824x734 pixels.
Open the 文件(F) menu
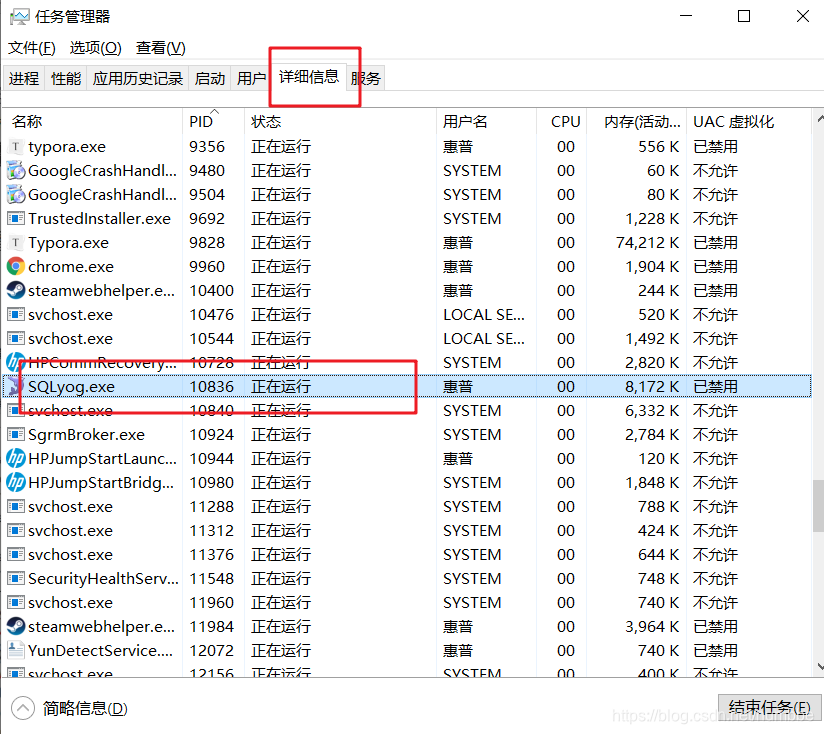(32, 48)
